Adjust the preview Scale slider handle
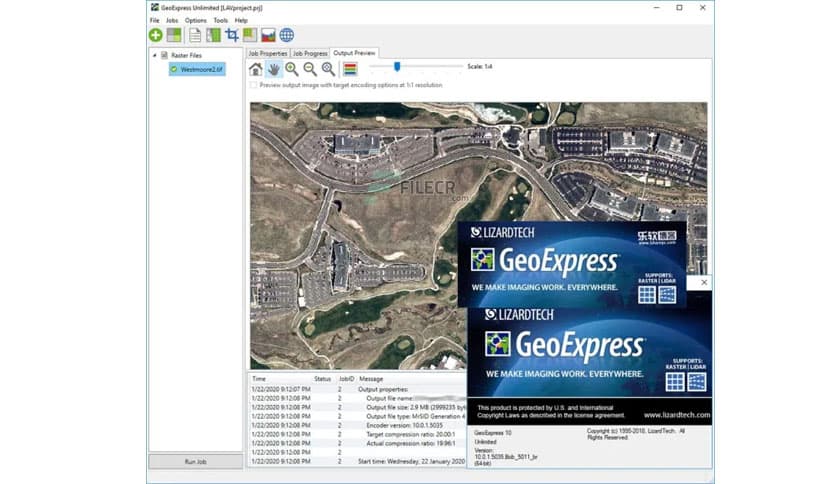The image size is (836, 484). point(397,66)
